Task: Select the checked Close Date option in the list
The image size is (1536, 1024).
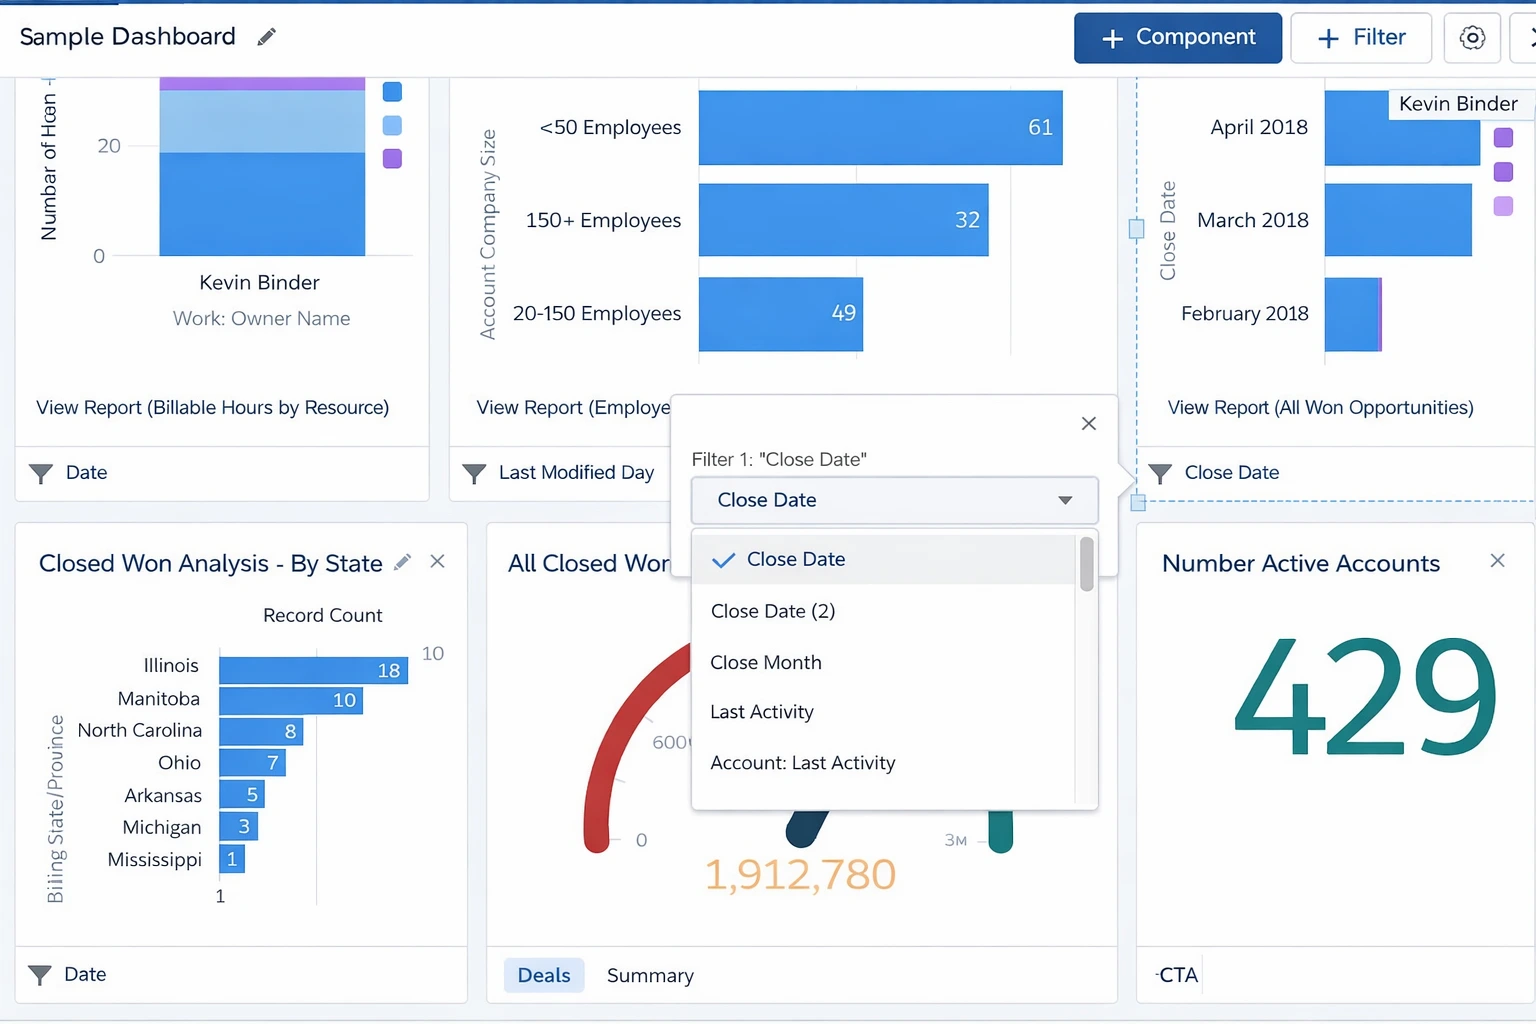Action: [x=796, y=559]
